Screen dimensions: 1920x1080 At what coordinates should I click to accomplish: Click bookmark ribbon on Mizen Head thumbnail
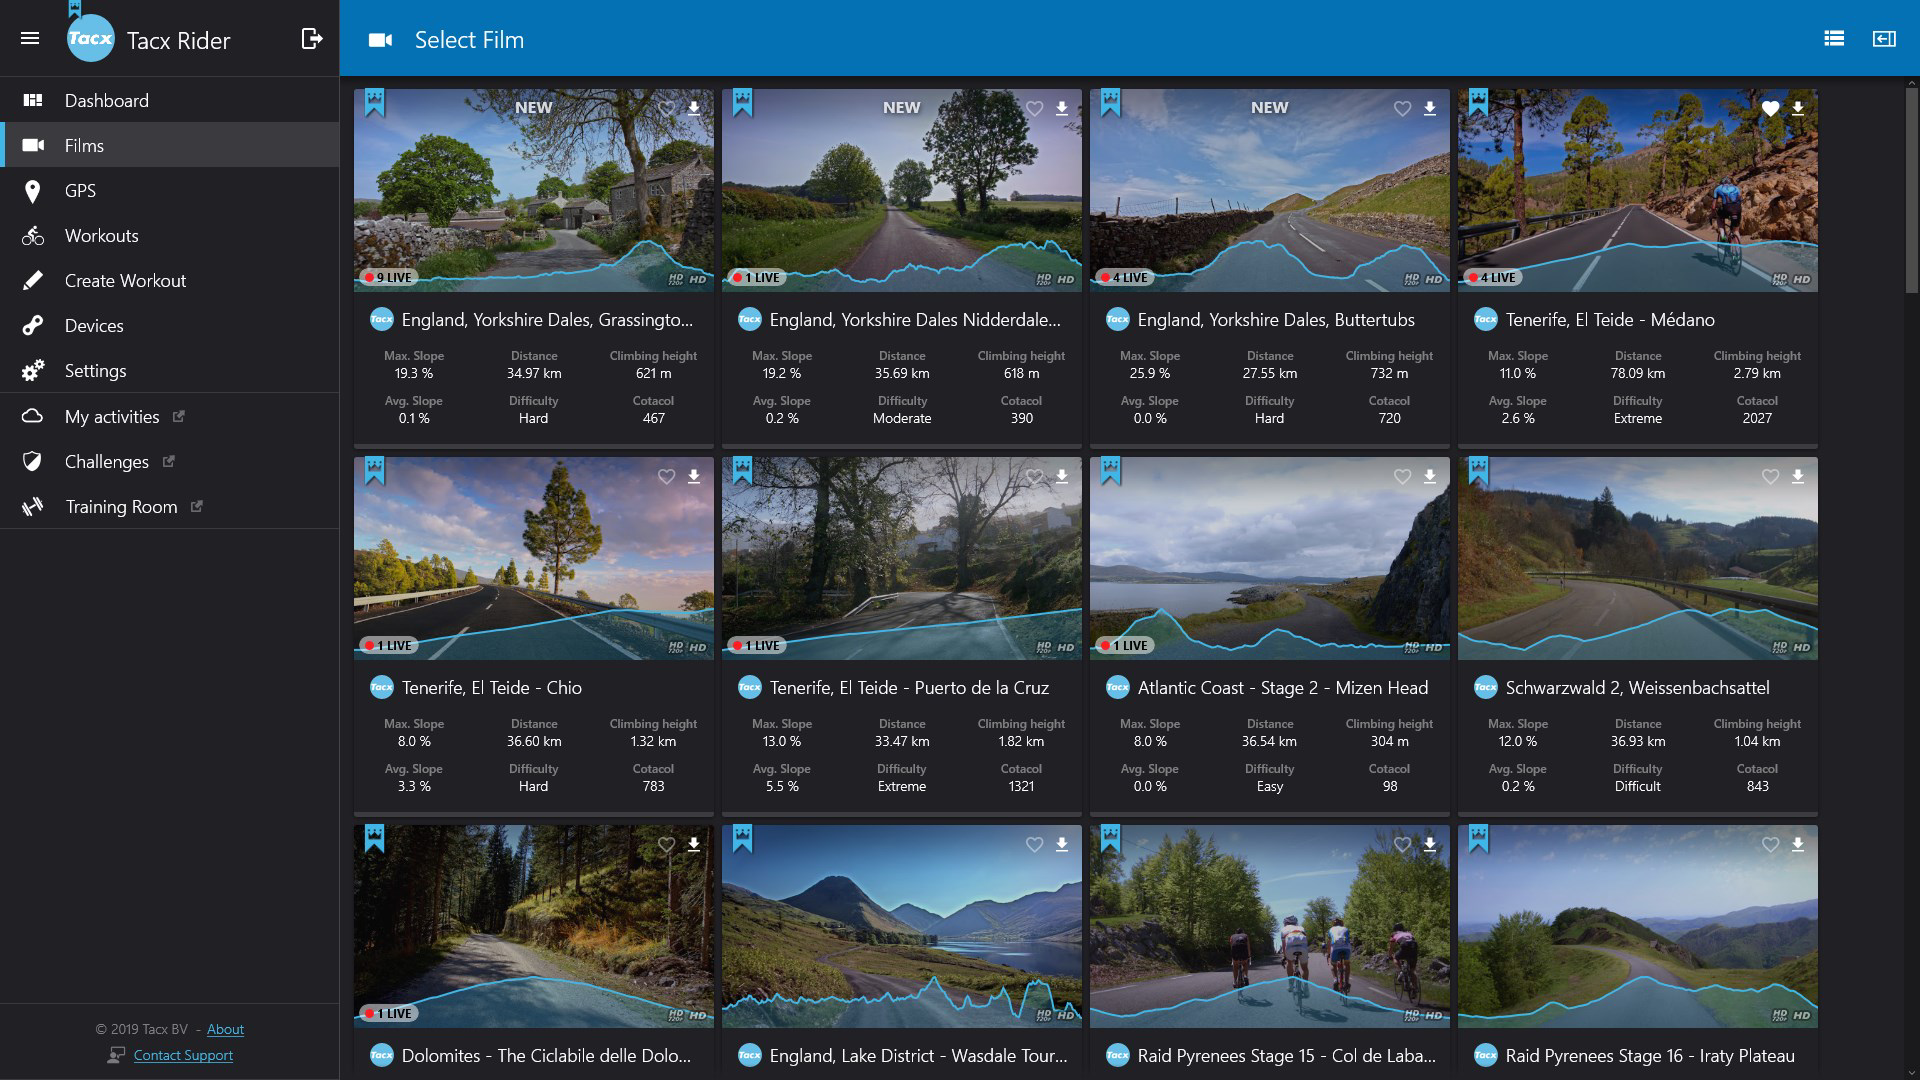tap(1110, 470)
